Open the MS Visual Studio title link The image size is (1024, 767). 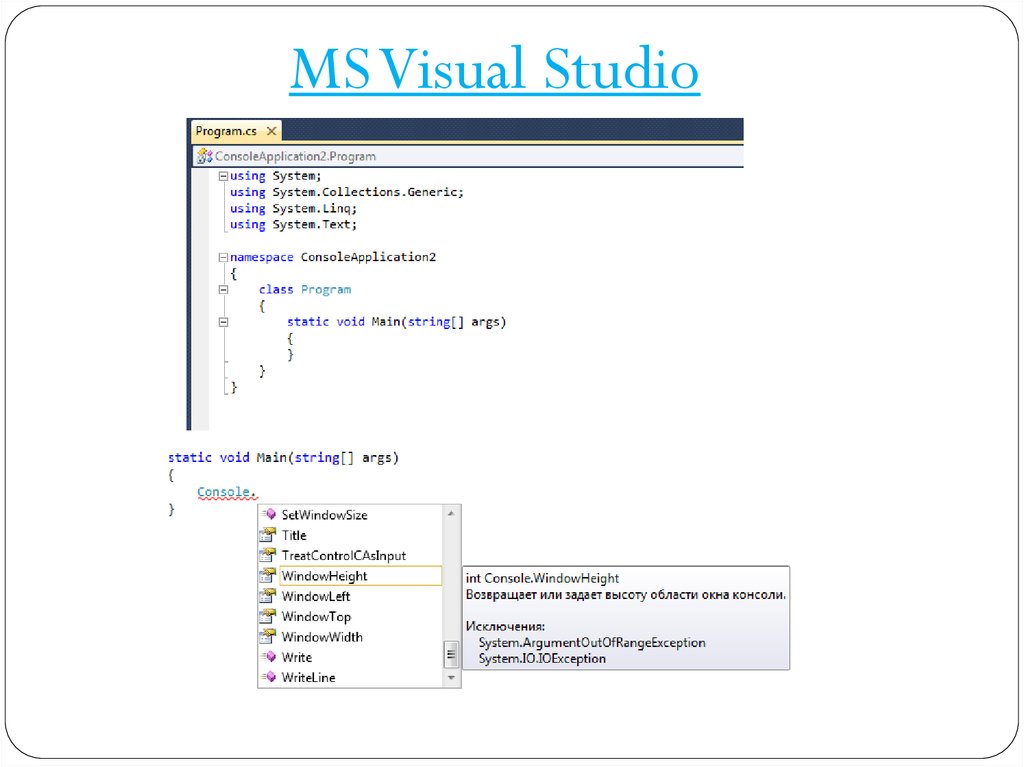(494, 71)
